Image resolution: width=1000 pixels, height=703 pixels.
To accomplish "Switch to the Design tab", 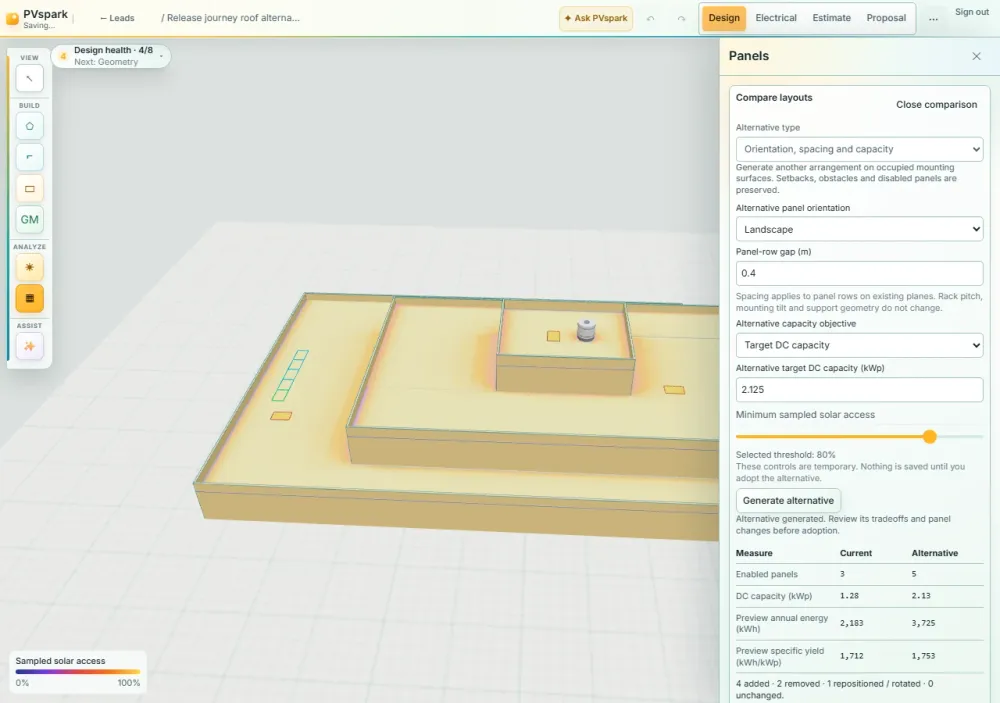I will (x=724, y=18).
